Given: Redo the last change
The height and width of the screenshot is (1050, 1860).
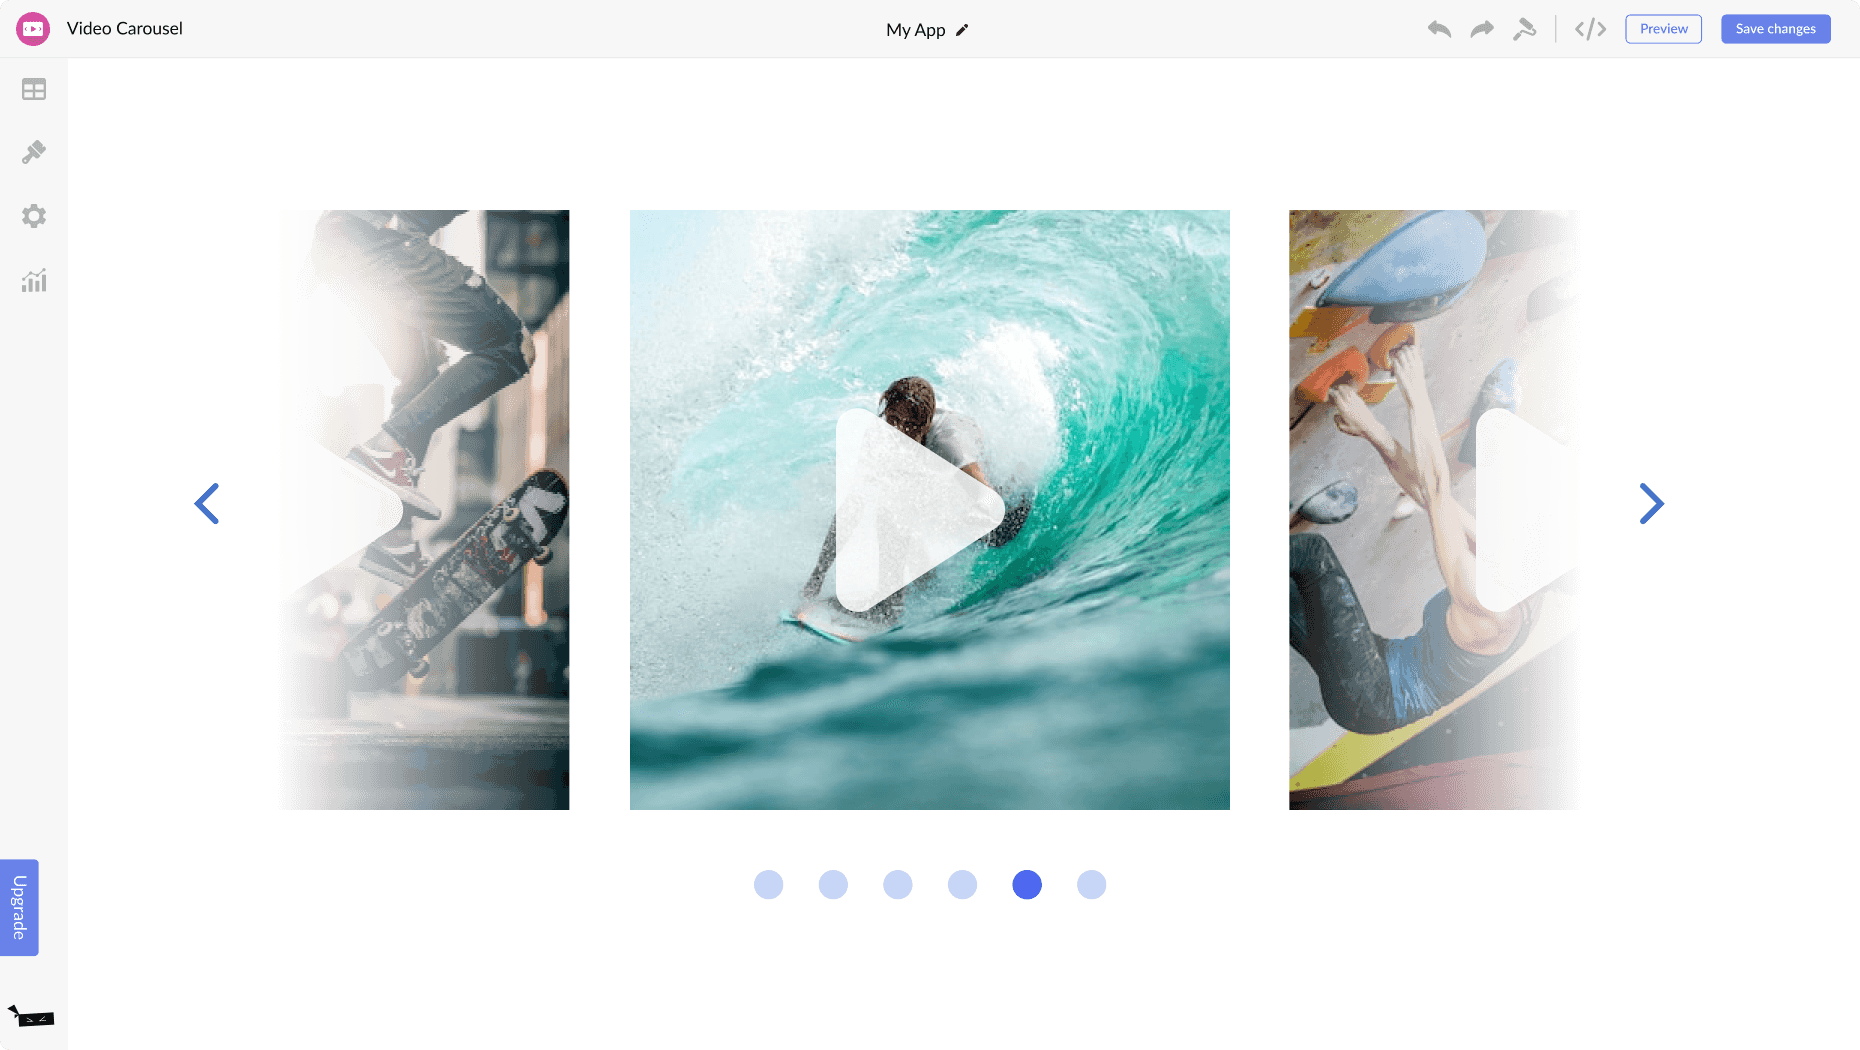Looking at the screenshot, I should tap(1482, 29).
